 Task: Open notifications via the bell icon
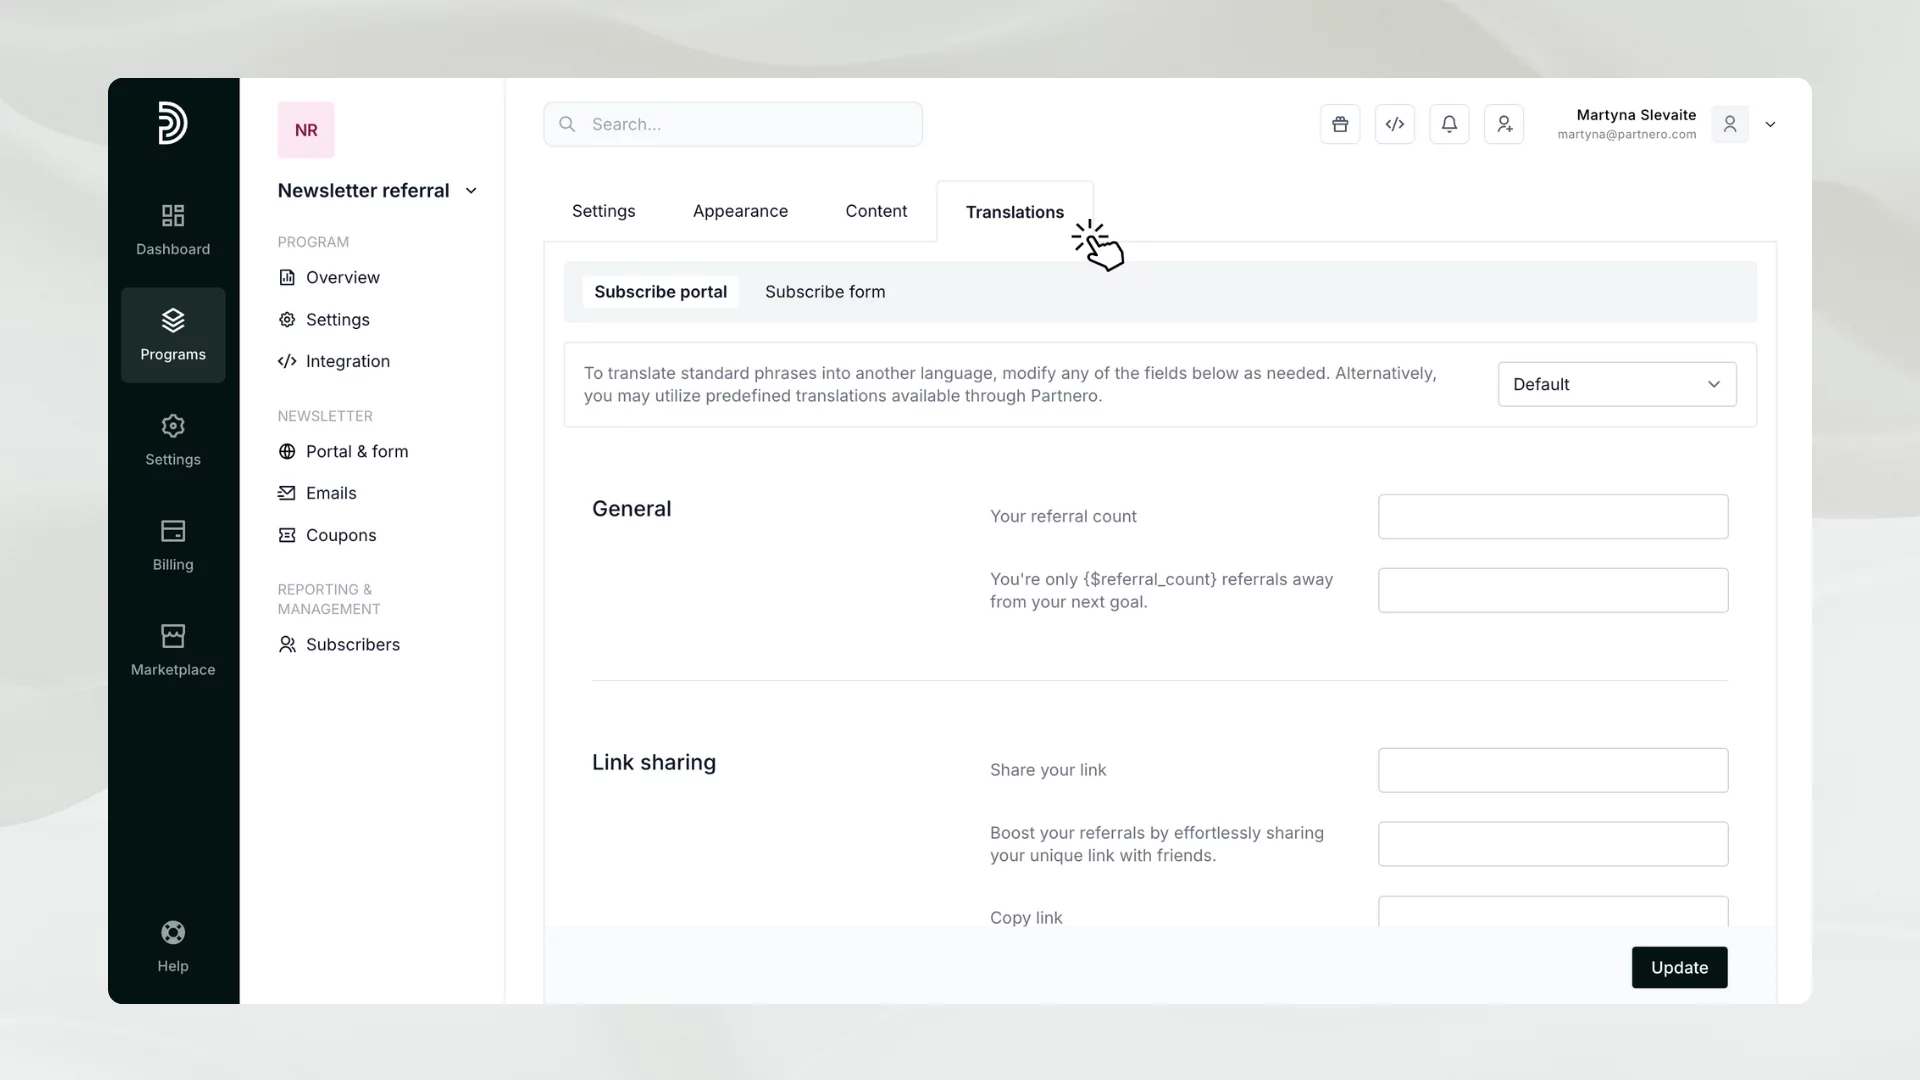tap(1450, 123)
